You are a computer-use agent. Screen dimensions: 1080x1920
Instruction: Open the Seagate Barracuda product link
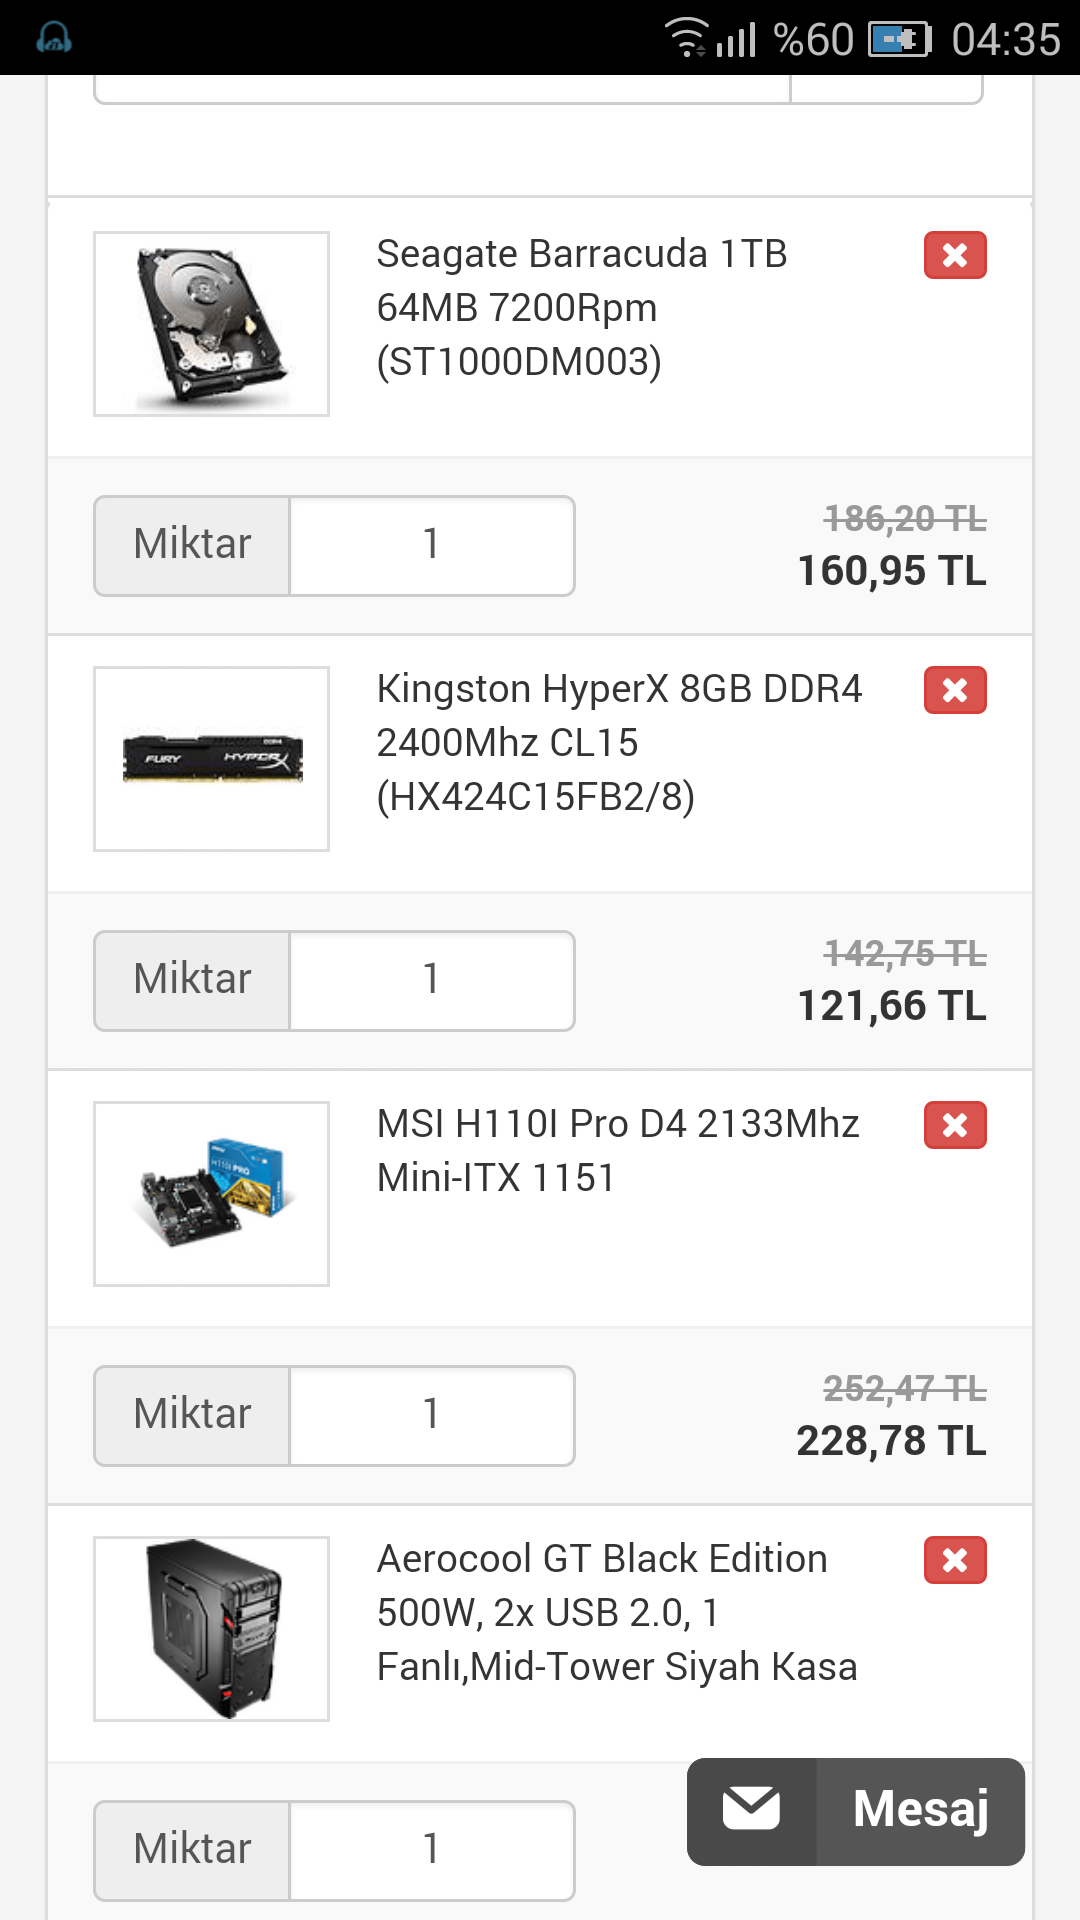[580, 307]
